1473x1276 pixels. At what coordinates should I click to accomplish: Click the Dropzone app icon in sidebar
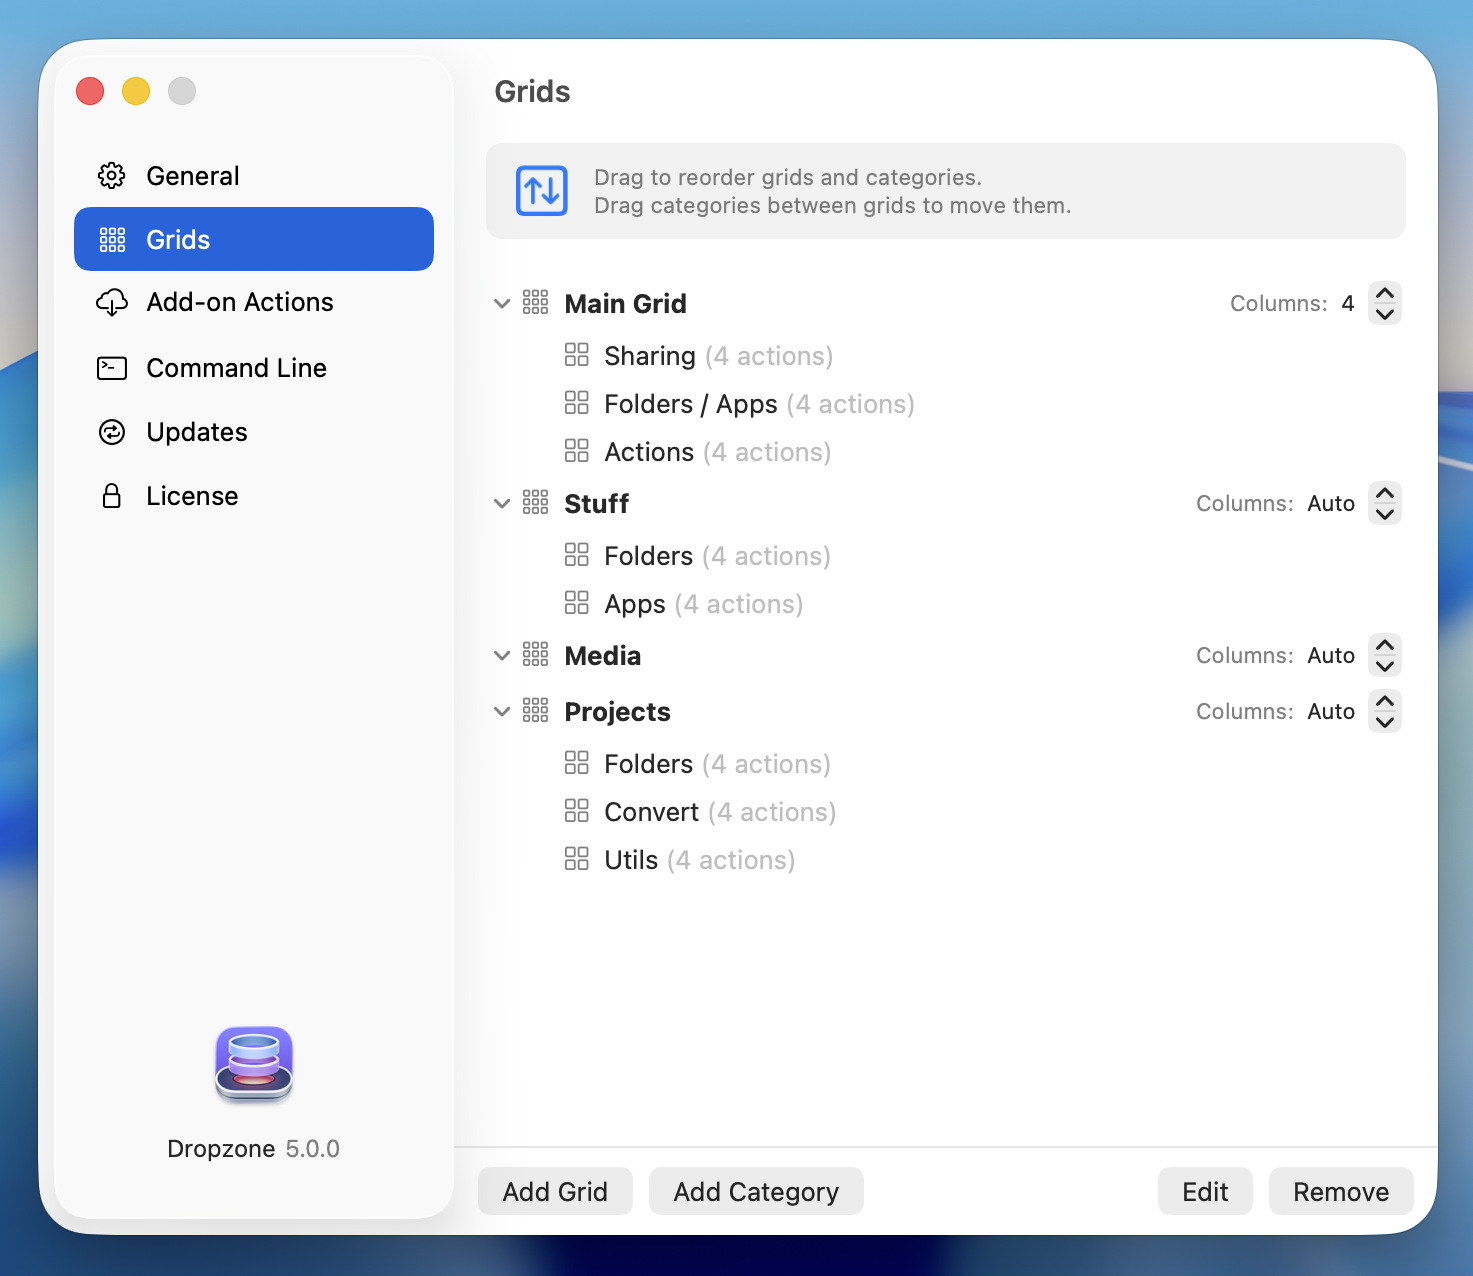254,1064
